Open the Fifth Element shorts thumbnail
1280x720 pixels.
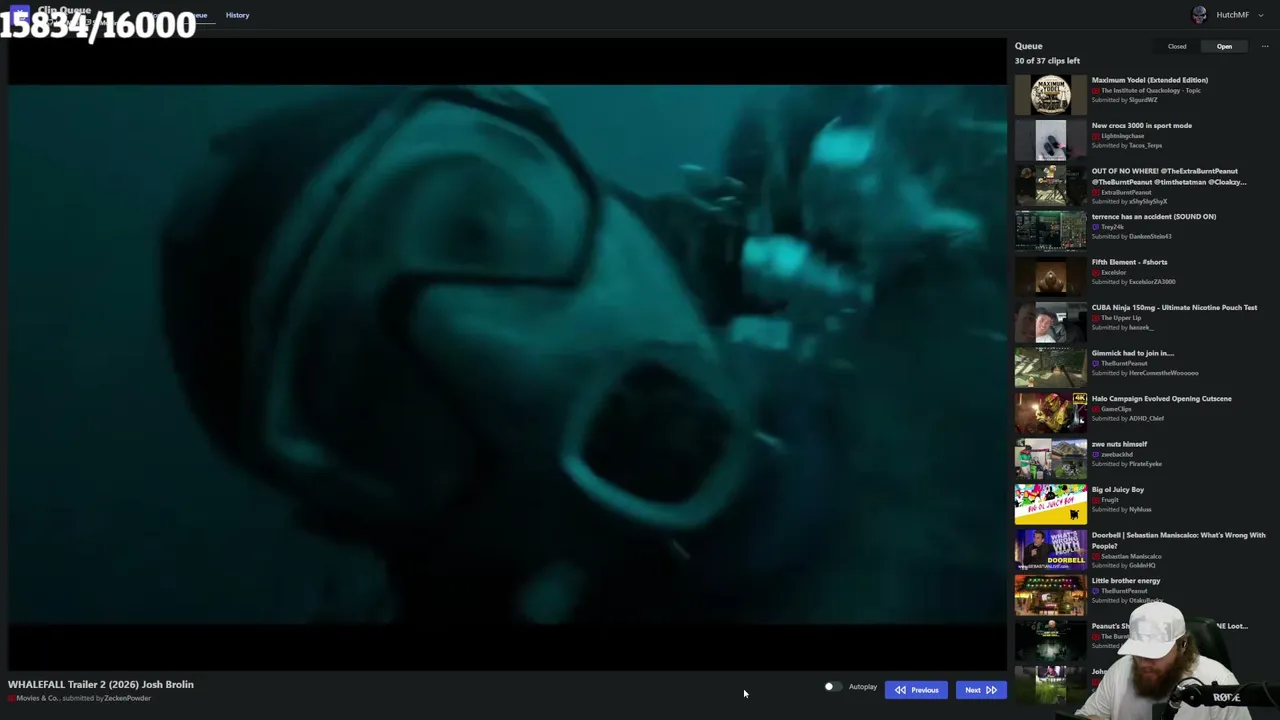[1050, 277]
